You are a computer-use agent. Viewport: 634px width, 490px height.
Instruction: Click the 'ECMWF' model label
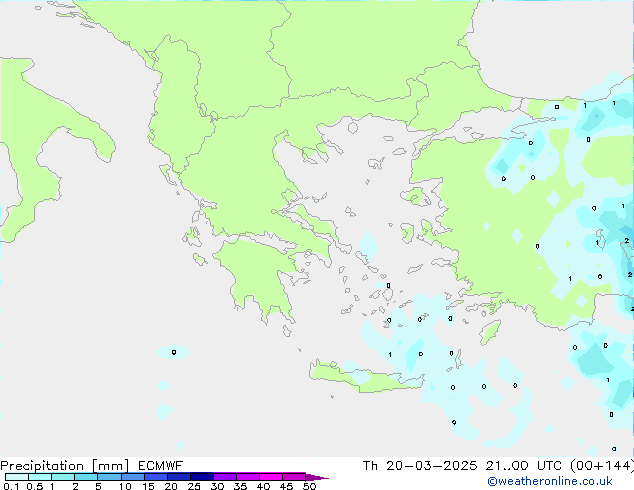[161, 466]
